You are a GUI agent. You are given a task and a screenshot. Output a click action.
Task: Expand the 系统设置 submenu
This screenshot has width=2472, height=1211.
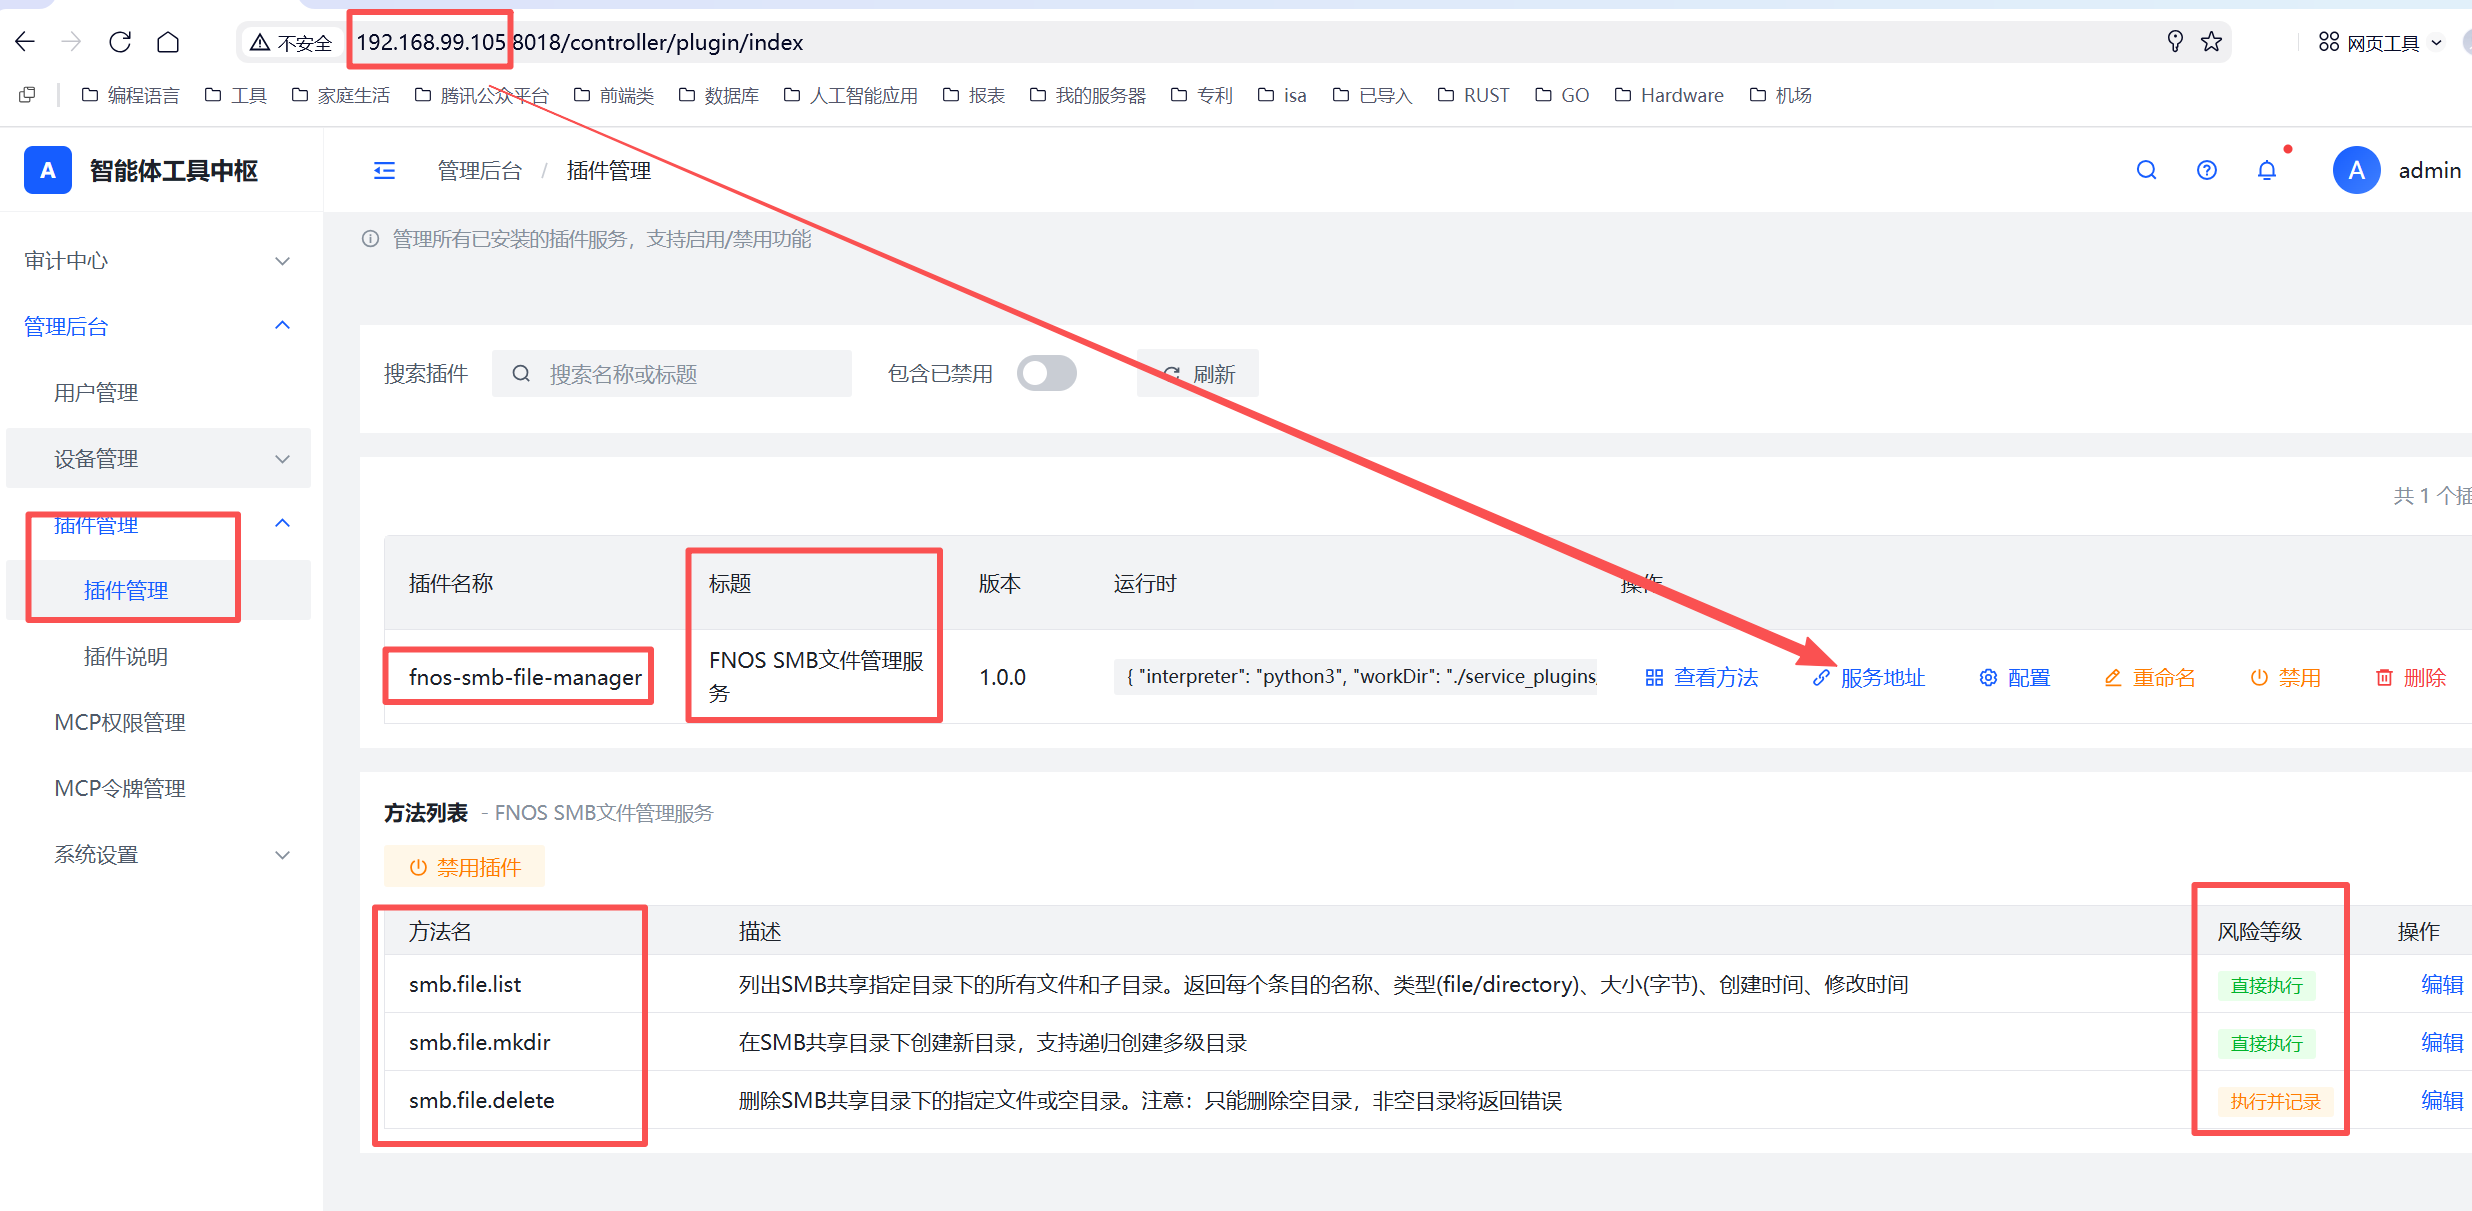click(x=158, y=855)
